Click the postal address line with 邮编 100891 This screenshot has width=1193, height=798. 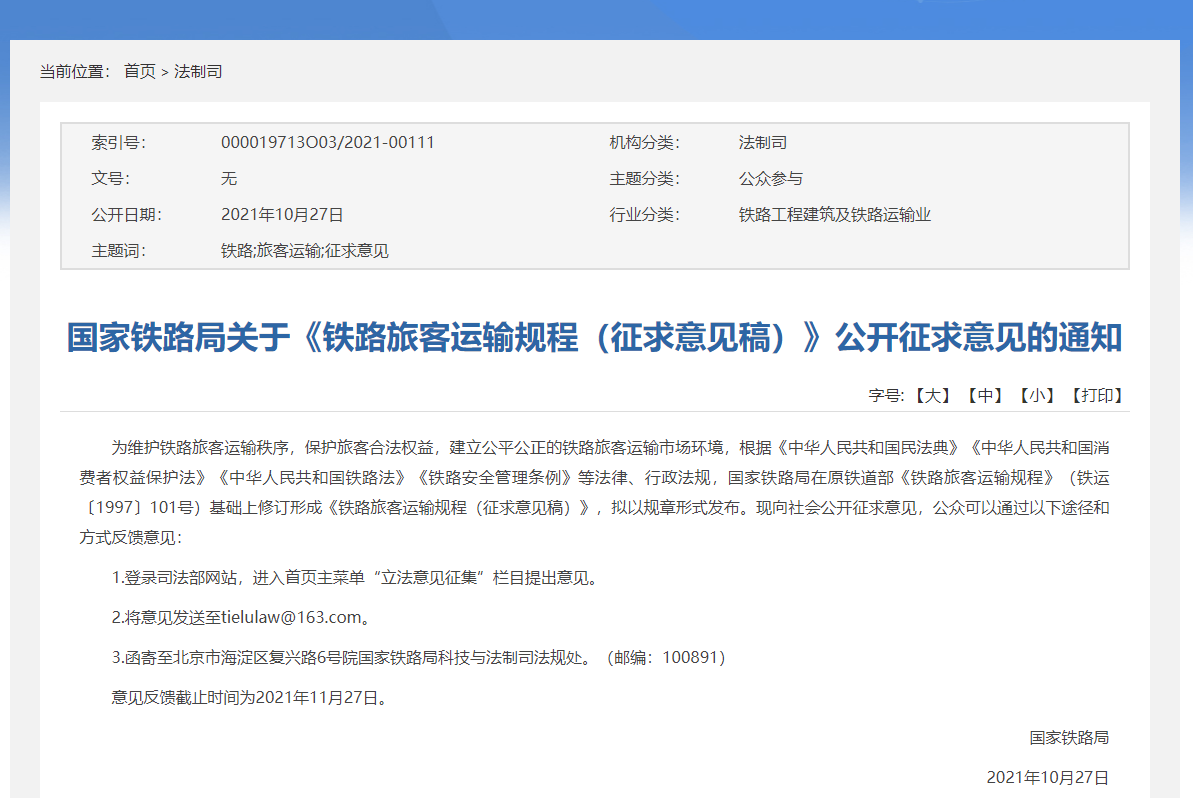point(418,658)
